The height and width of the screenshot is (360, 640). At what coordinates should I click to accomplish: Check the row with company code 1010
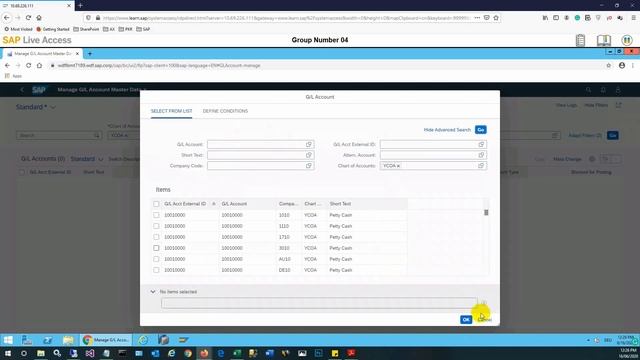point(156,215)
